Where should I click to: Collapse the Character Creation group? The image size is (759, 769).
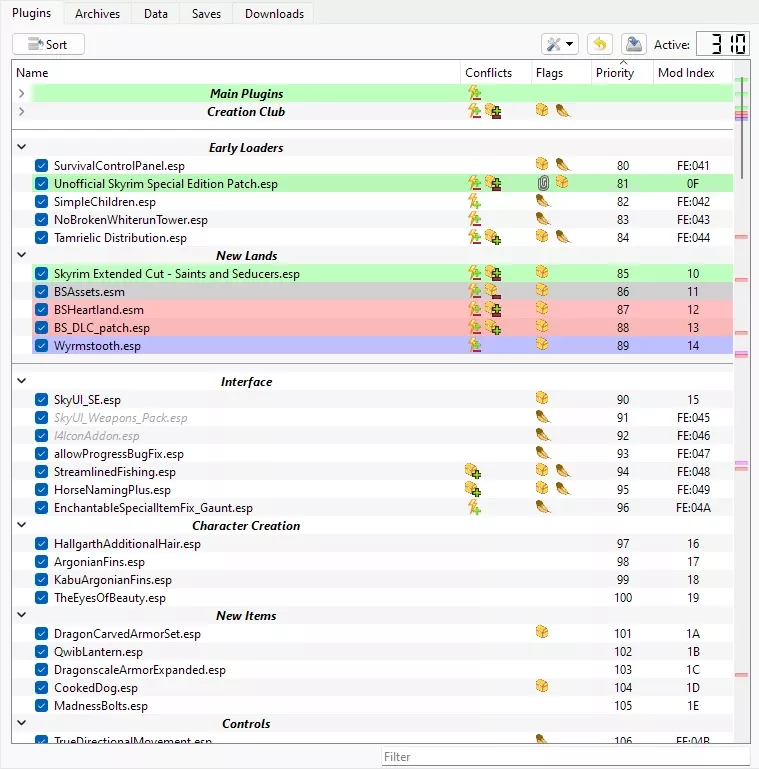click(x=22, y=525)
